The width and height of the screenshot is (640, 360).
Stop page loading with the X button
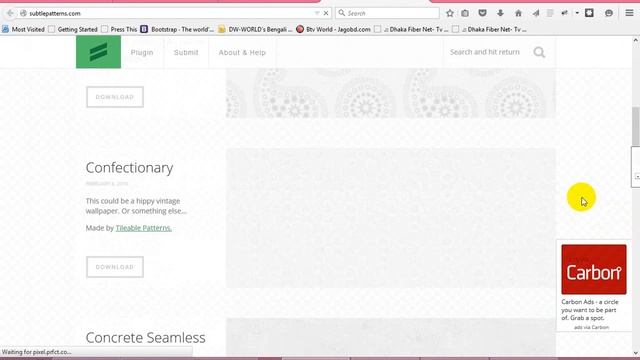(x=326, y=13)
